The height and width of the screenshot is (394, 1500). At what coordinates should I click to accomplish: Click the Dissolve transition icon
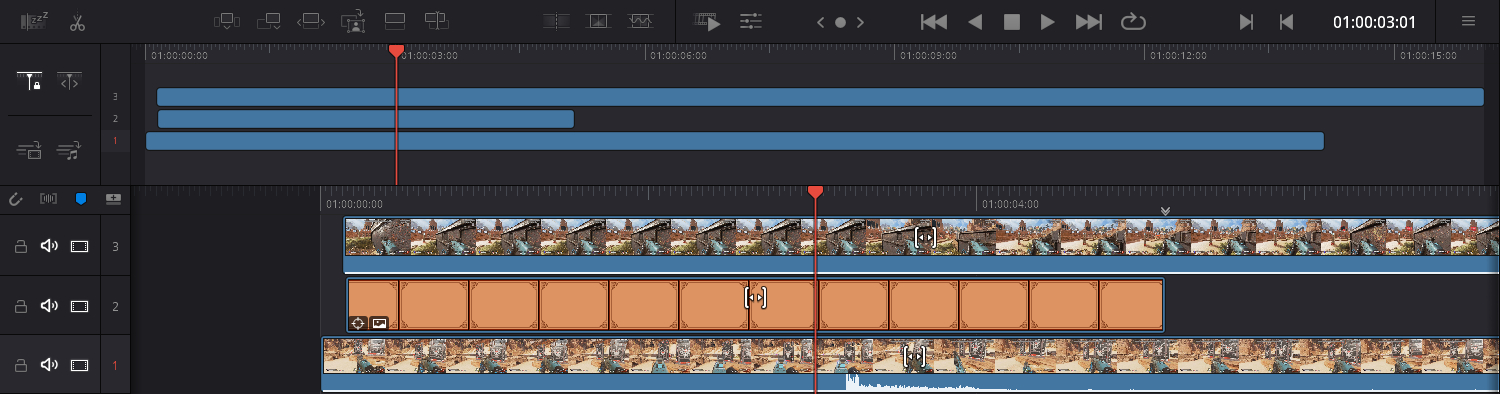pyautogui.click(x=598, y=21)
